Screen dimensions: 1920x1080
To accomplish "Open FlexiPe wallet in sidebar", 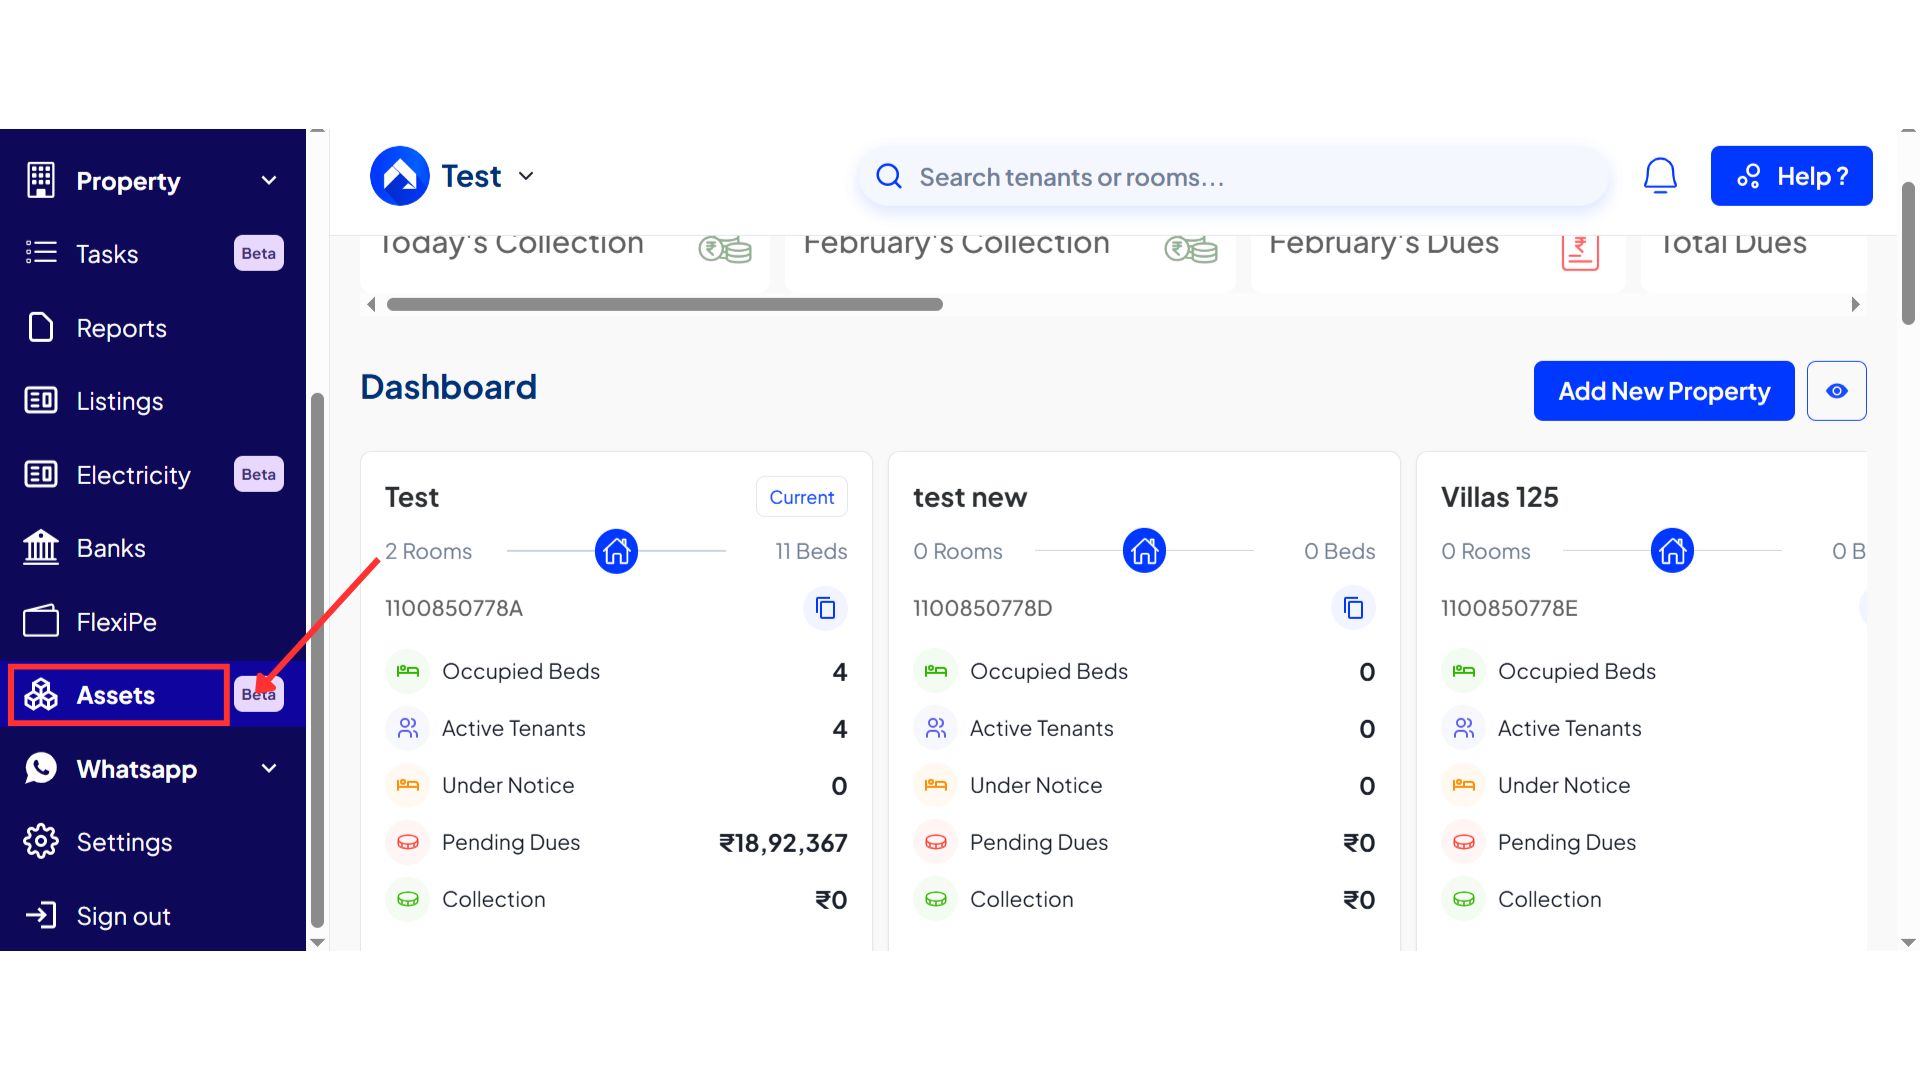I will [x=115, y=622].
